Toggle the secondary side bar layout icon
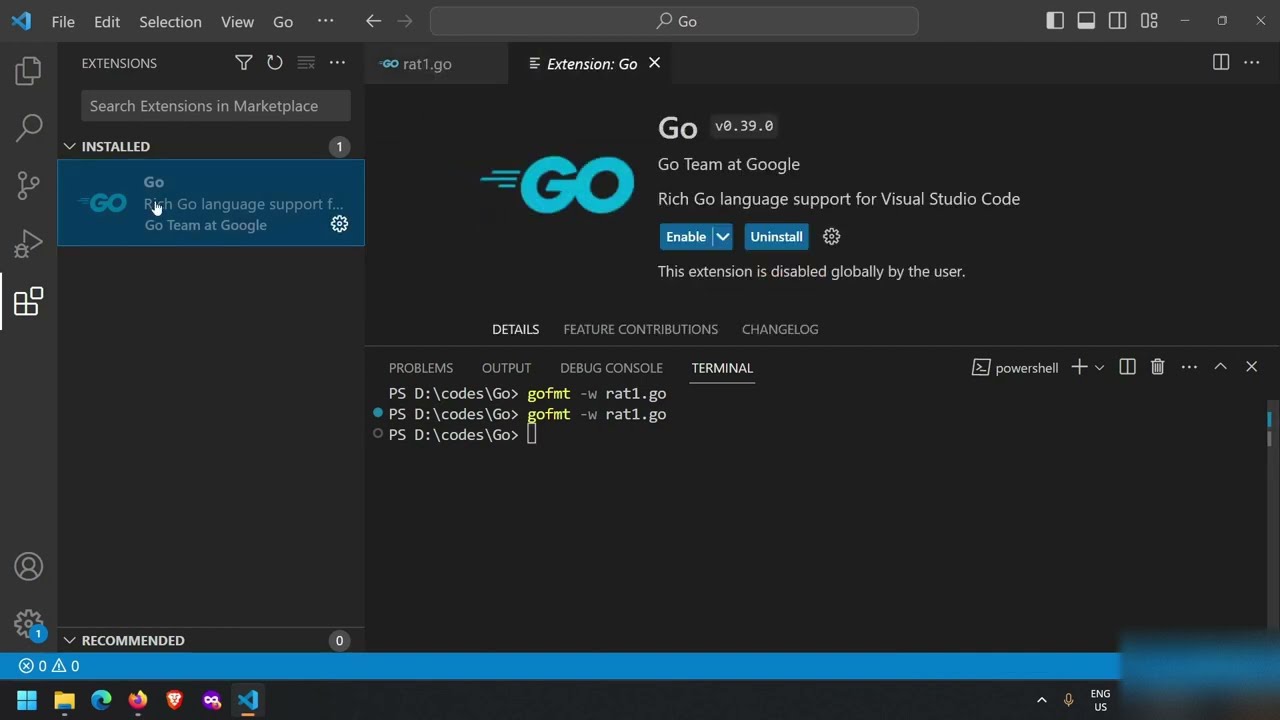This screenshot has height=720, width=1280. 1118,21
